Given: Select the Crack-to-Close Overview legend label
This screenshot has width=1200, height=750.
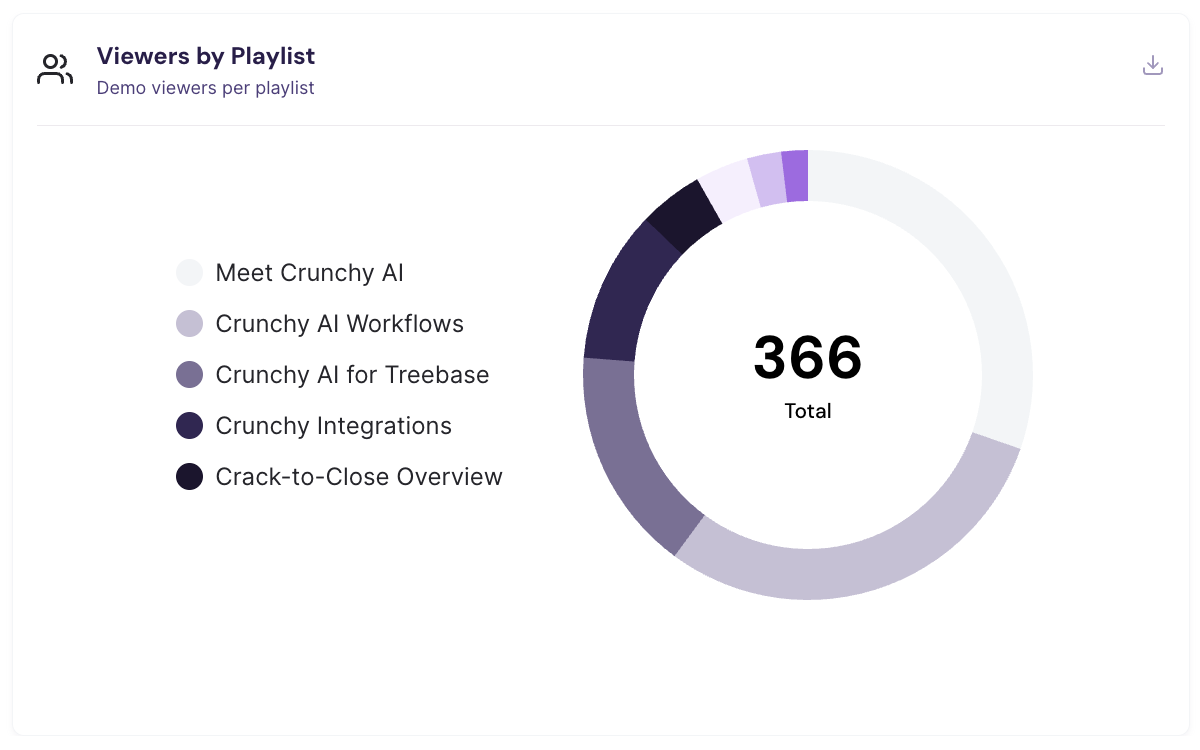Looking at the screenshot, I should (359, 477).
